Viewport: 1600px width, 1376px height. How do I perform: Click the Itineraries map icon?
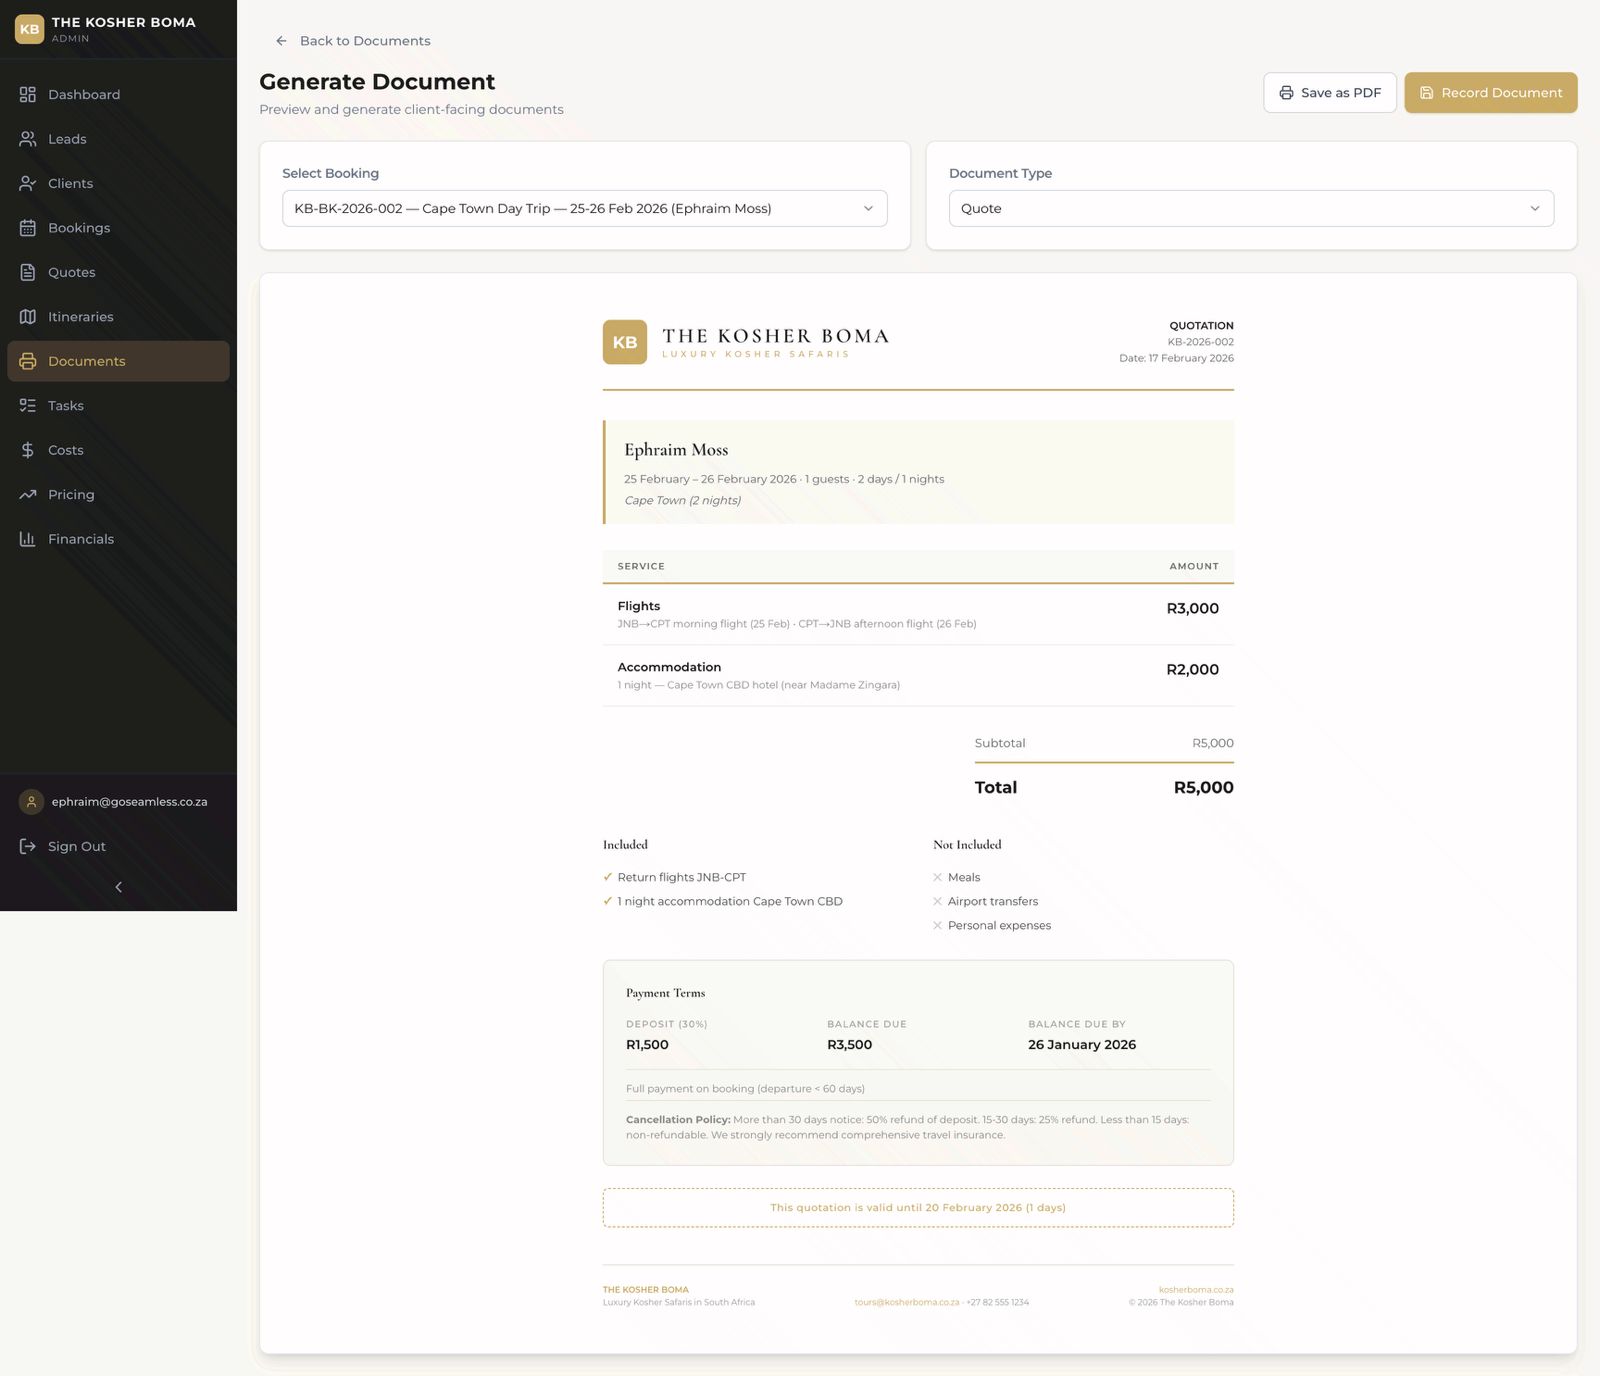tap(28, 317)
